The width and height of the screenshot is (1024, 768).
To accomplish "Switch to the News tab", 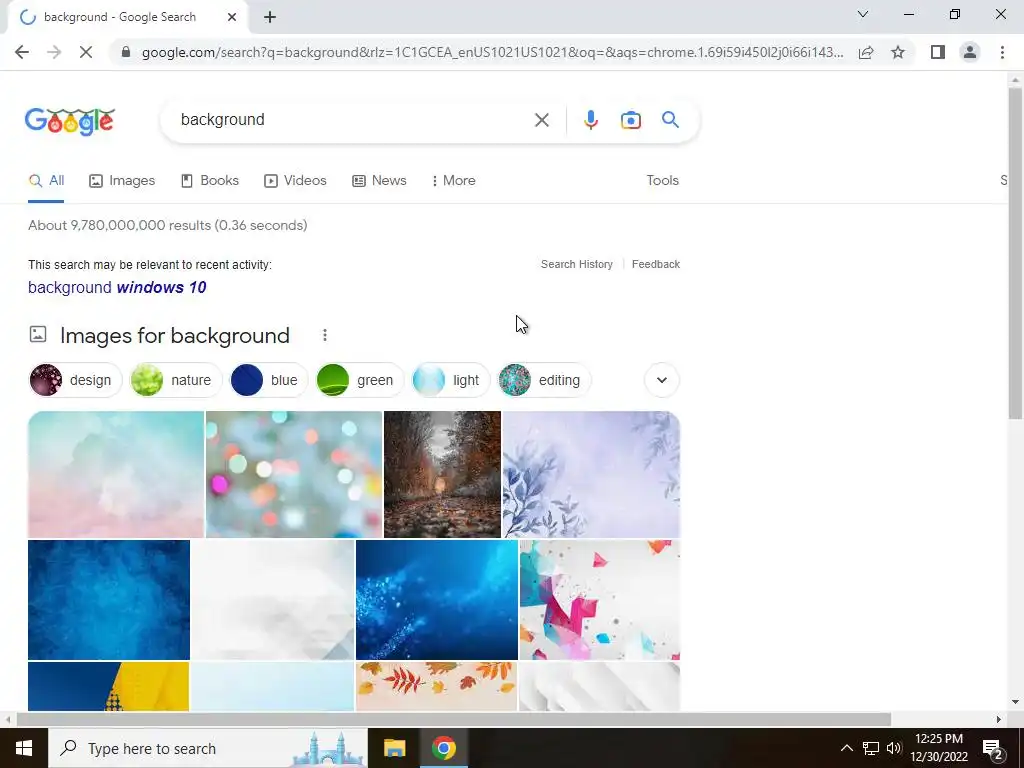I will 379,181.
